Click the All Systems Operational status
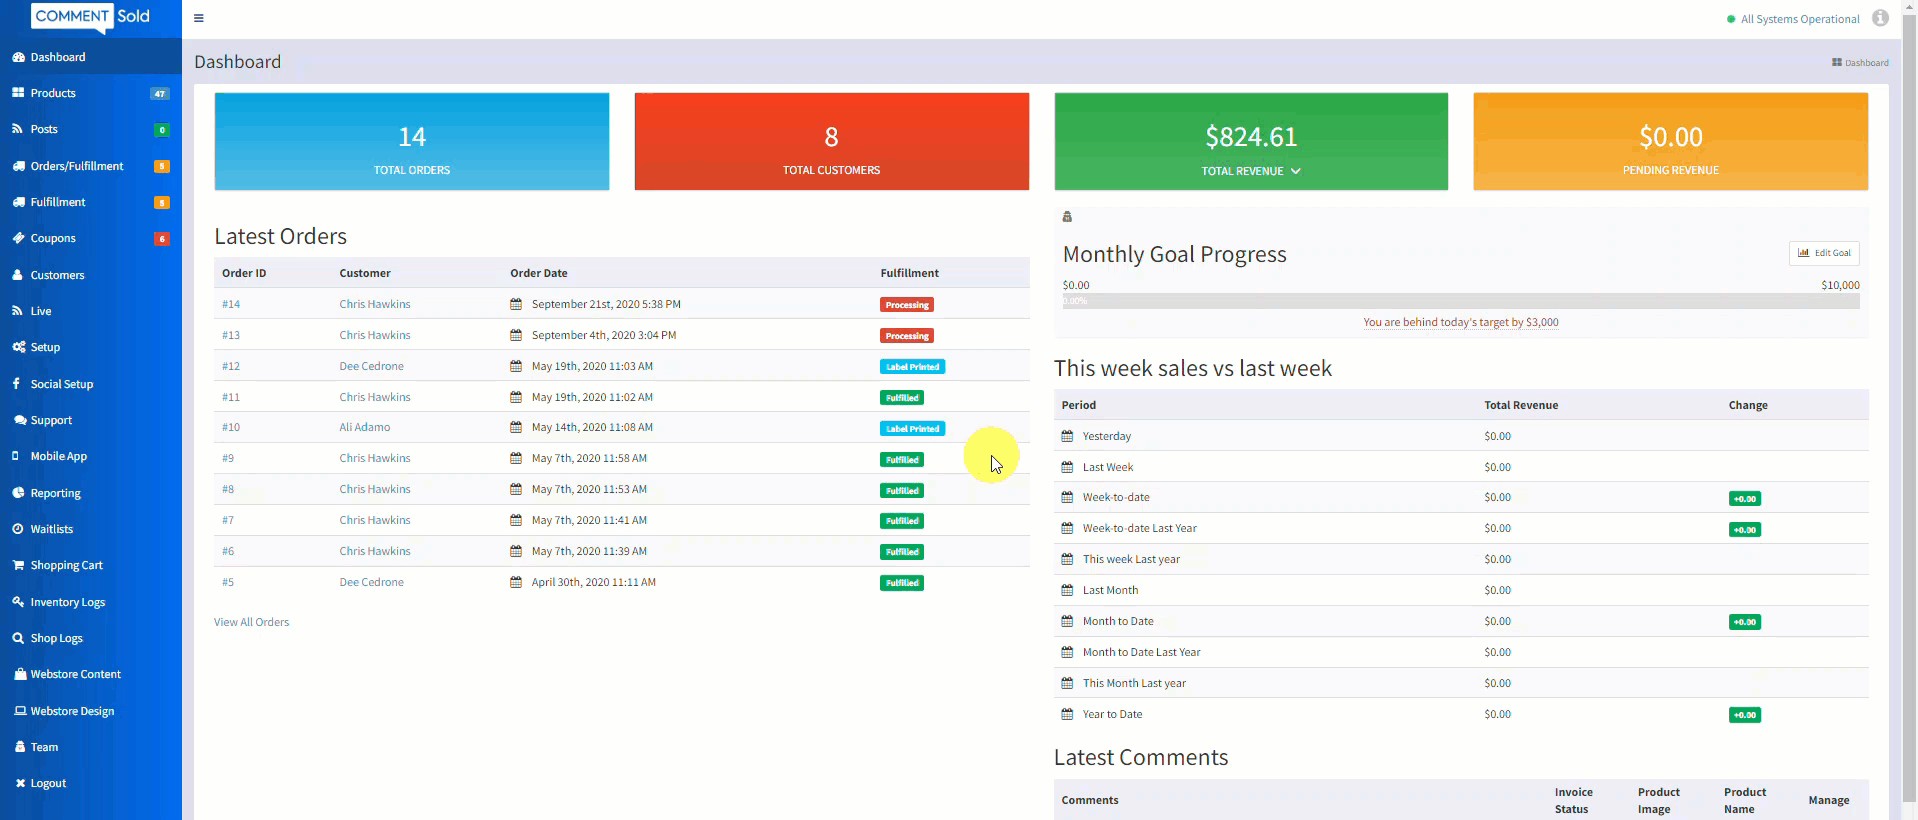 1793,19
